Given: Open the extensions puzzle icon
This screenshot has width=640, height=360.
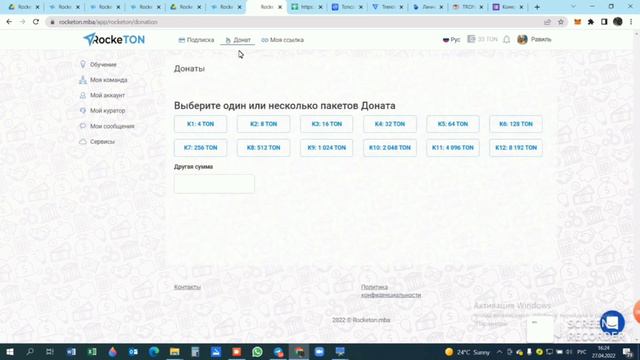Looking at the screenshot, I should click(591, 22).
